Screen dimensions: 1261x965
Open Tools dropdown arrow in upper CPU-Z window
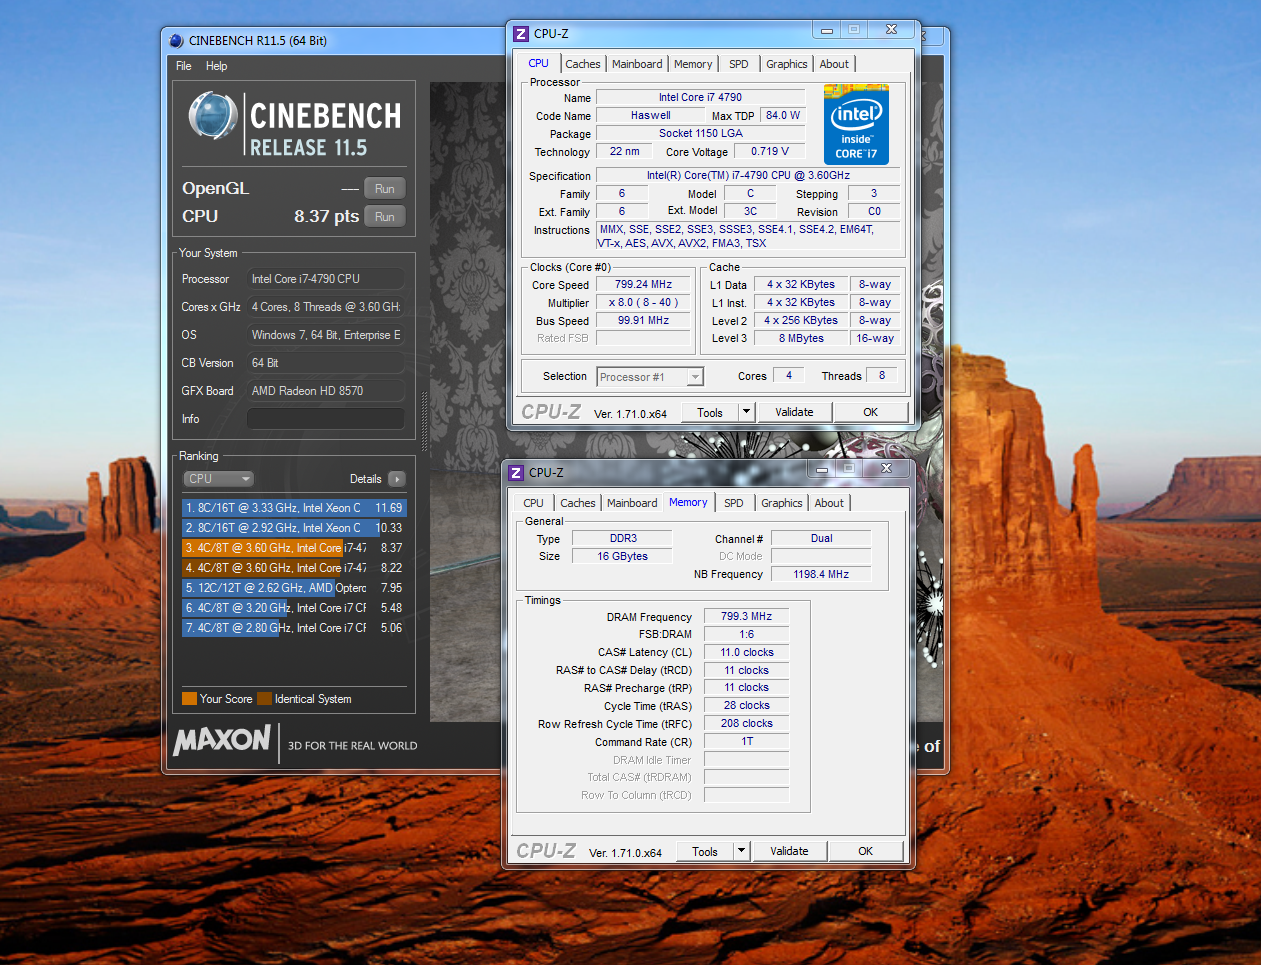[x=746, y=412]
